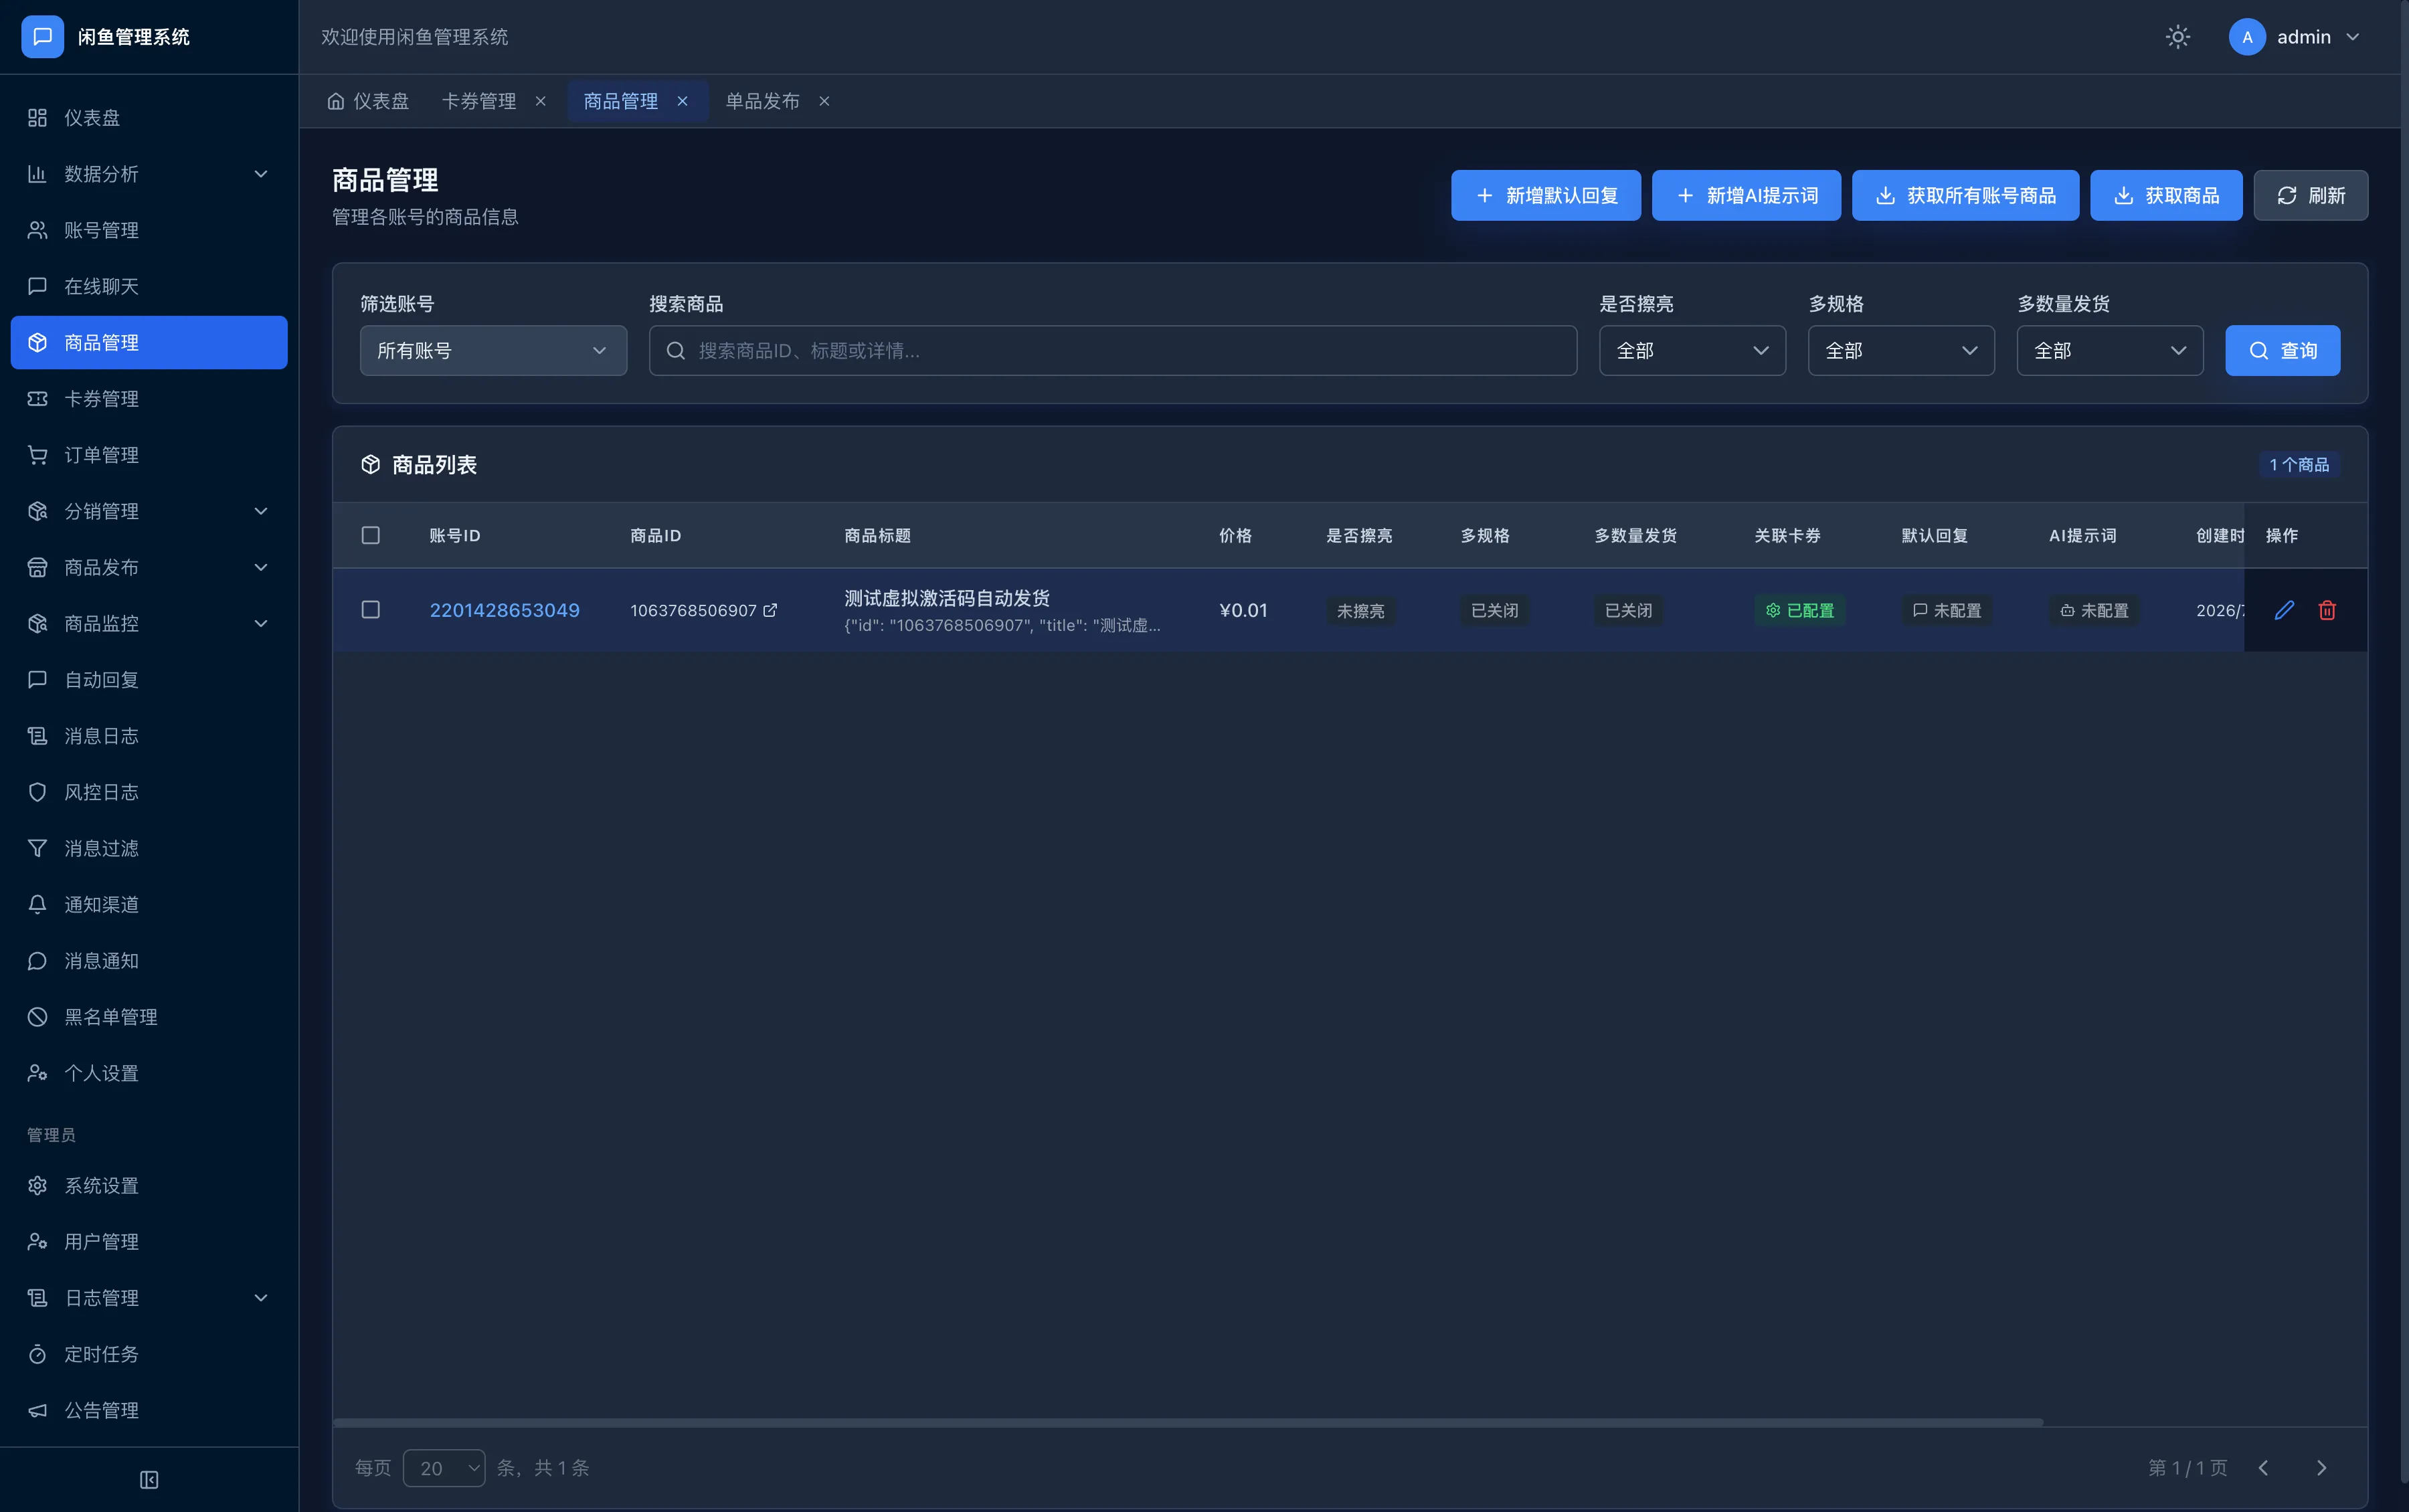Click the 新增AI提示词 button
The height and width of the screenshot is (1512, 2409).
[x=1746, y=195]
